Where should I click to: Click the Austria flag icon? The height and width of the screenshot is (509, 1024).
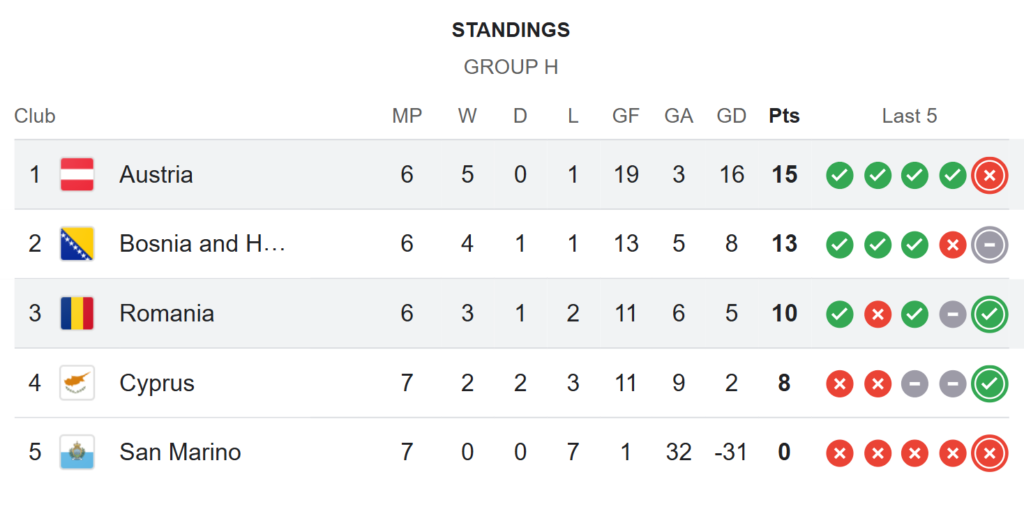[77, 175]
